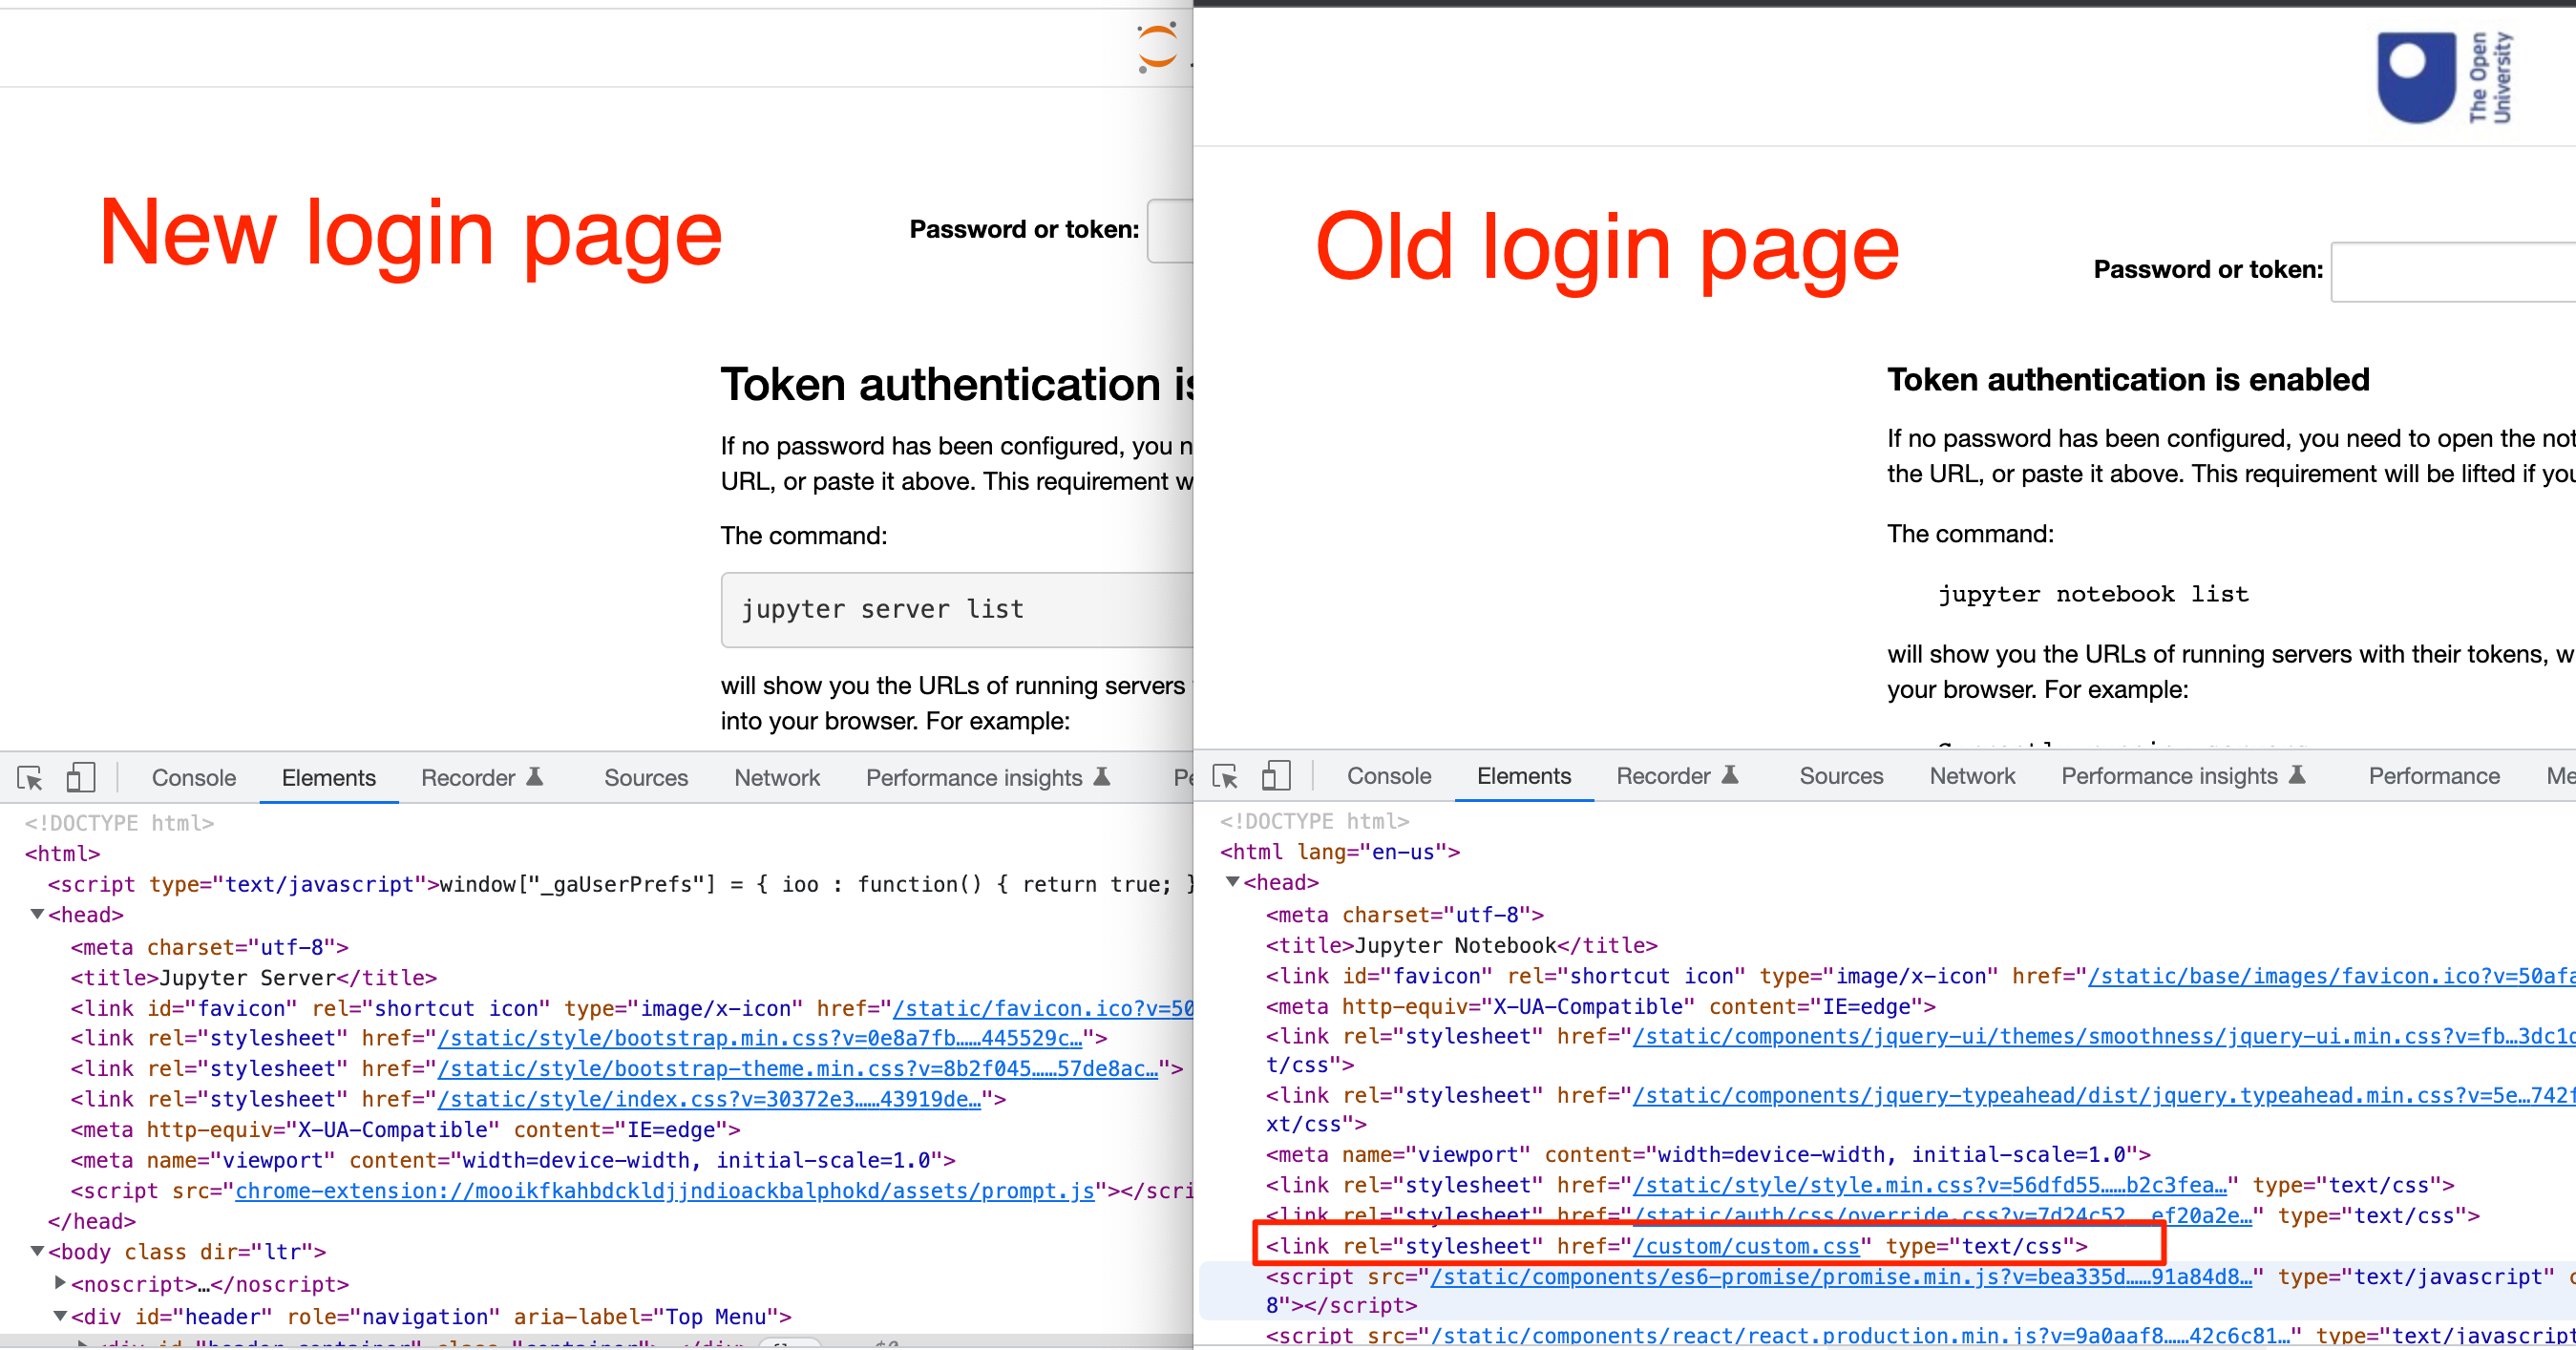Open the Recorder tab in left DevTools
The height and width of the screenshot is (1350, 2576).
point(481,778)
